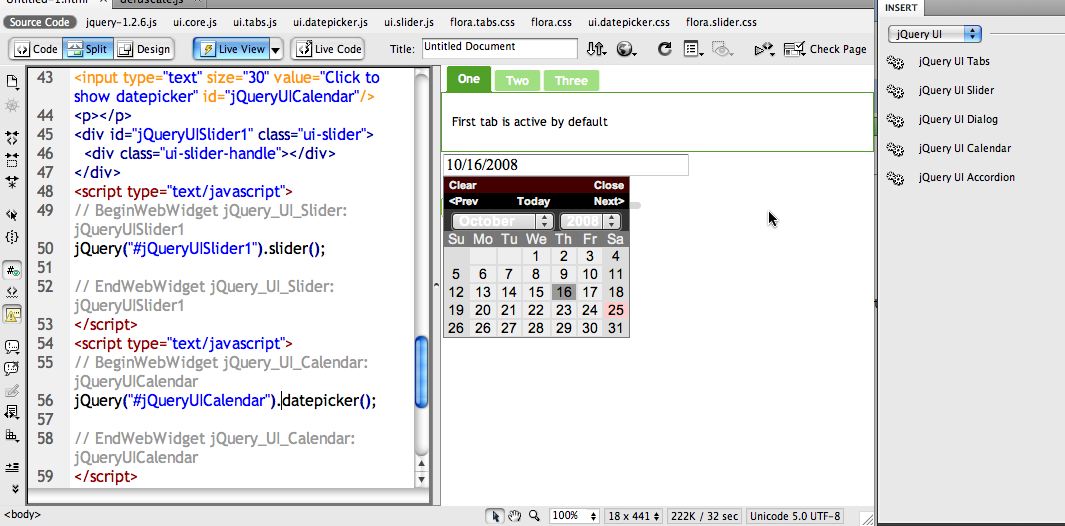Click the Title field 'Untitled Document'
The width and height of the screenshot is (1065, 526).
[x=498, y=48]
